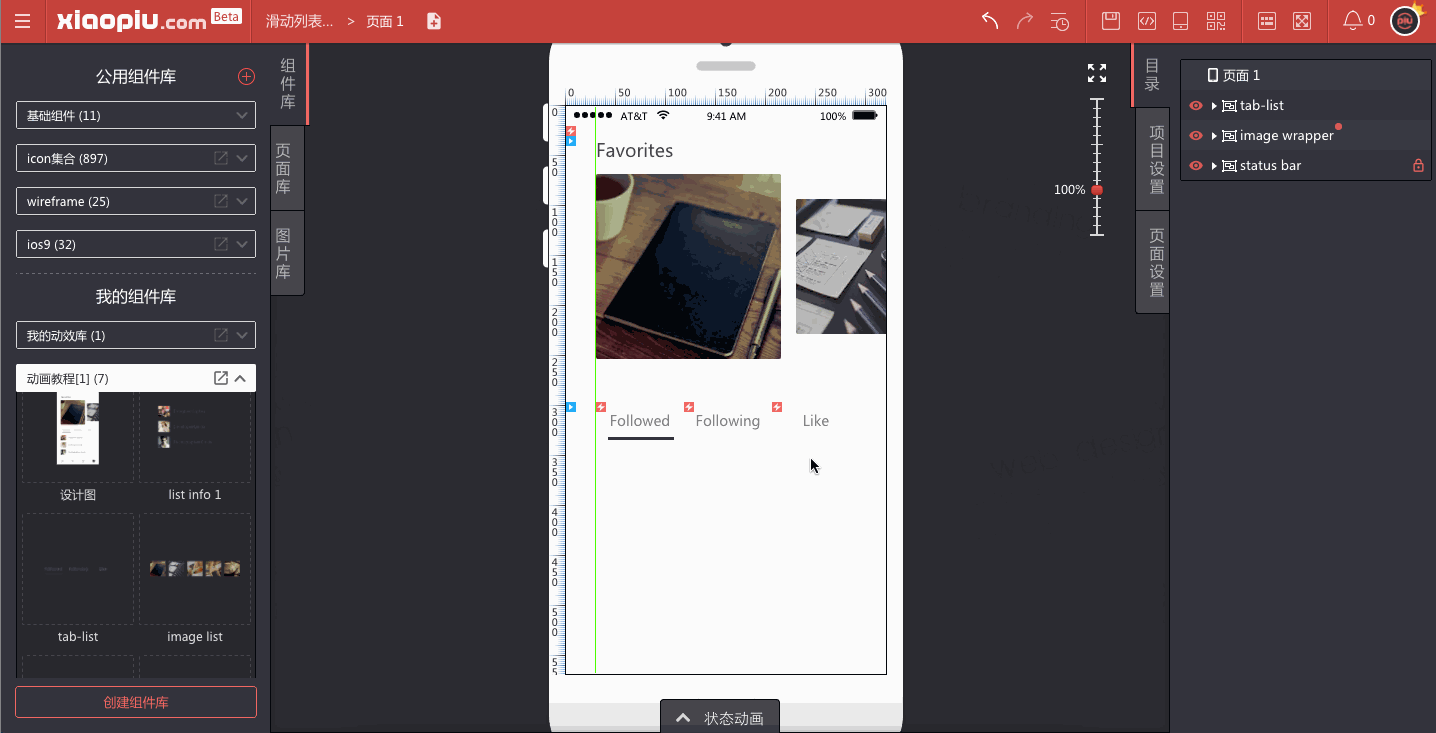1436x733 pixels.
Task: Open the layout panels icon
Action: (x=1267, y=21)
